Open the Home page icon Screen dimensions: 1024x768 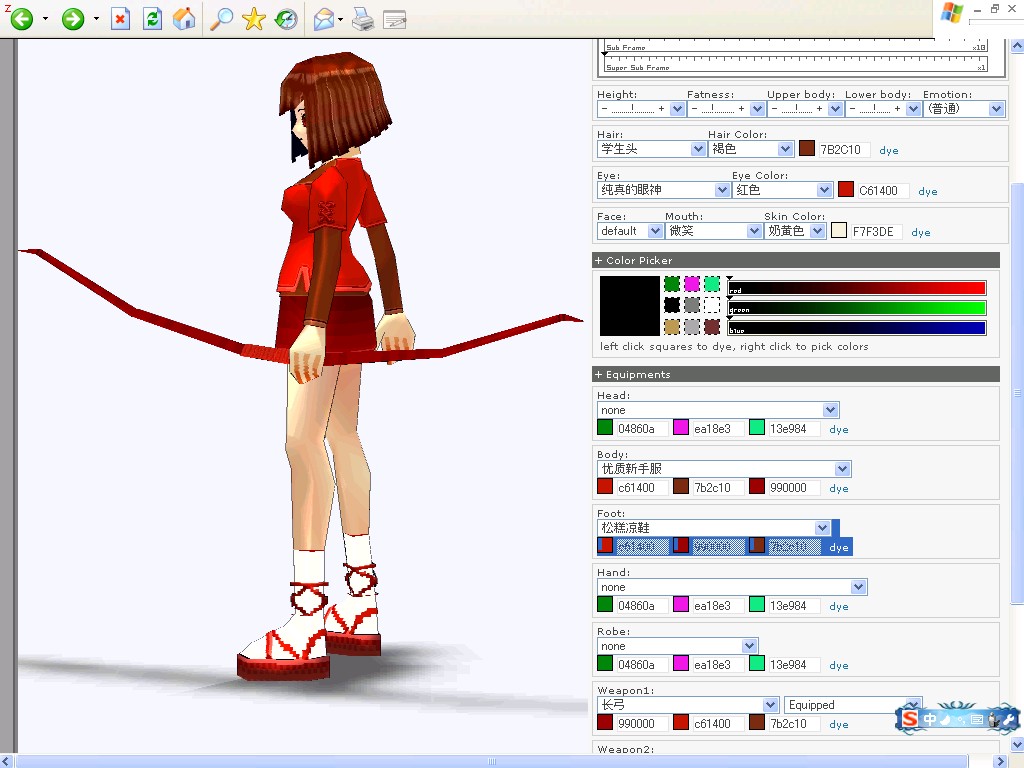coord(184,19)
